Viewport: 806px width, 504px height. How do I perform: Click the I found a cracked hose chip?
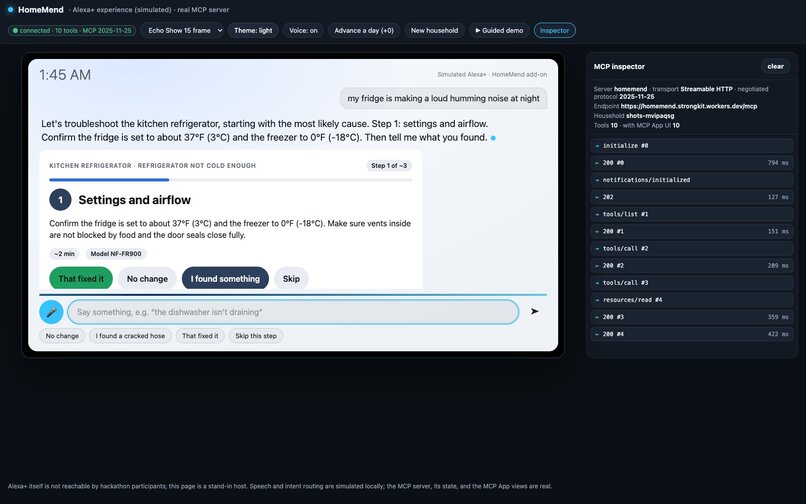[x=130, y=336]
